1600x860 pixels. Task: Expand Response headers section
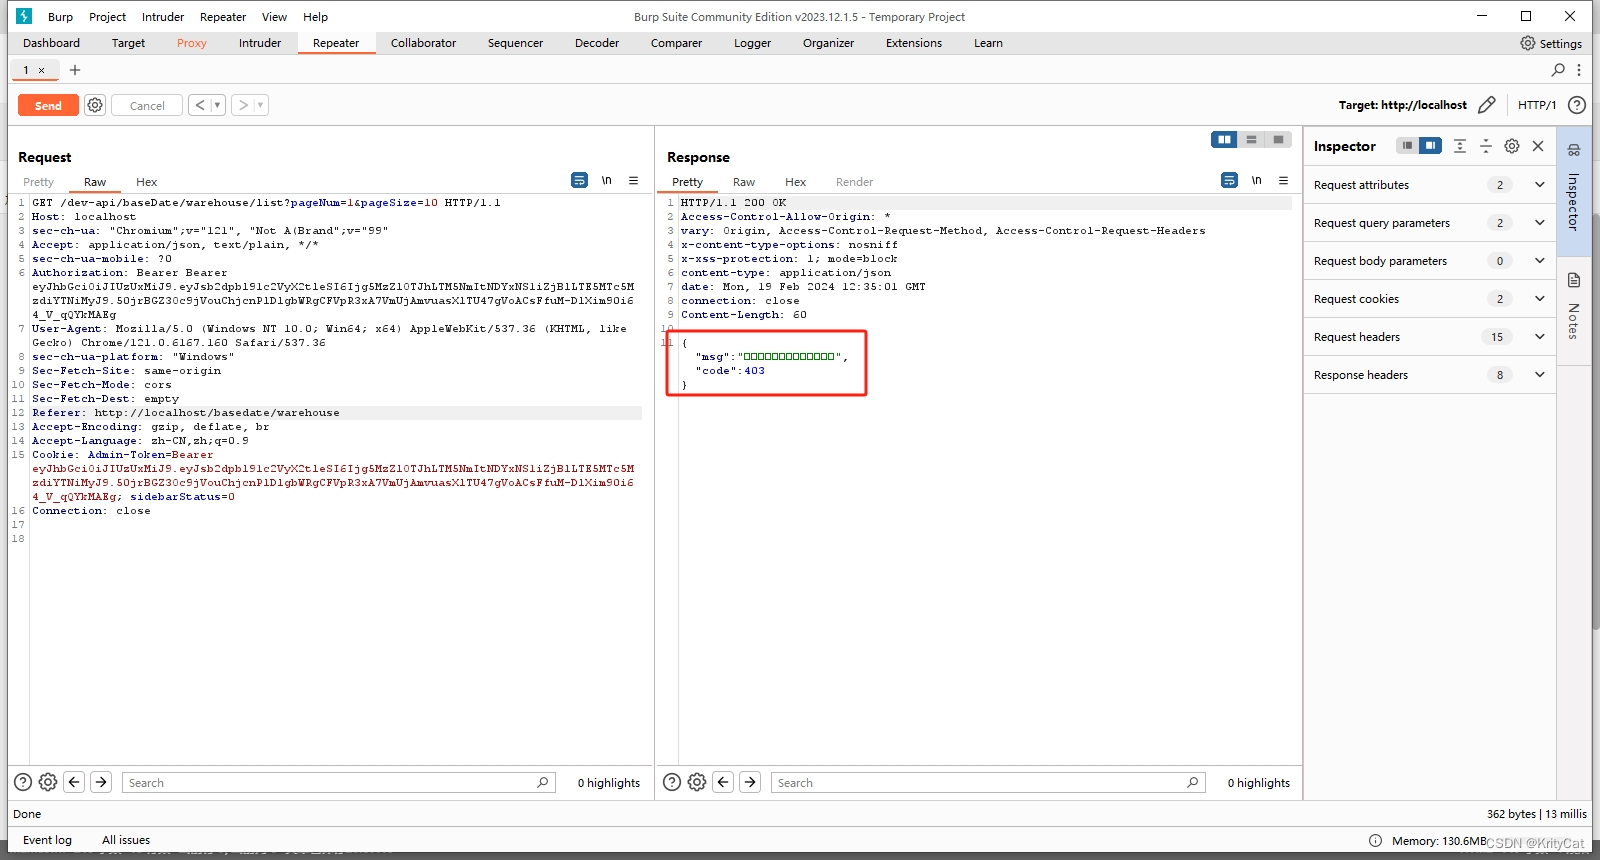pos(1539,375)
